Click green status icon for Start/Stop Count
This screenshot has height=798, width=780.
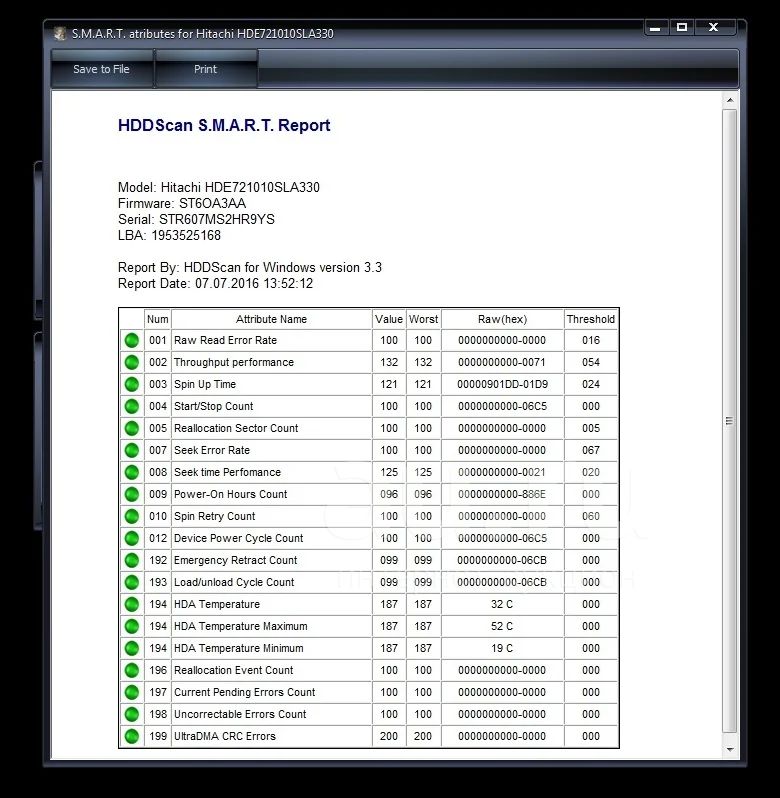(x=132, y=406)
